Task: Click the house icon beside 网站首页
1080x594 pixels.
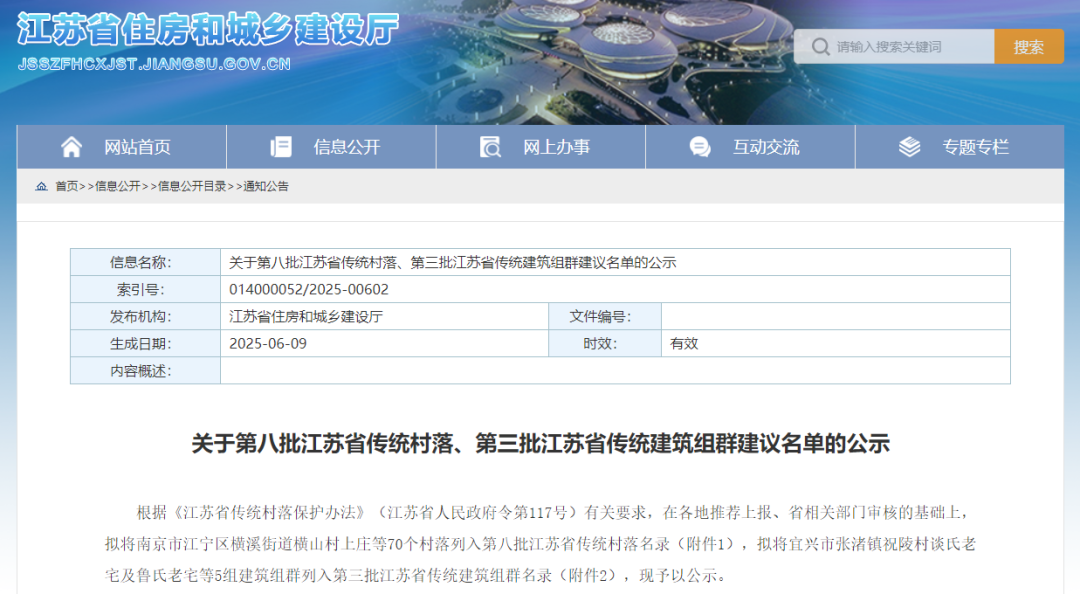Action: click(x=72, y=147)
